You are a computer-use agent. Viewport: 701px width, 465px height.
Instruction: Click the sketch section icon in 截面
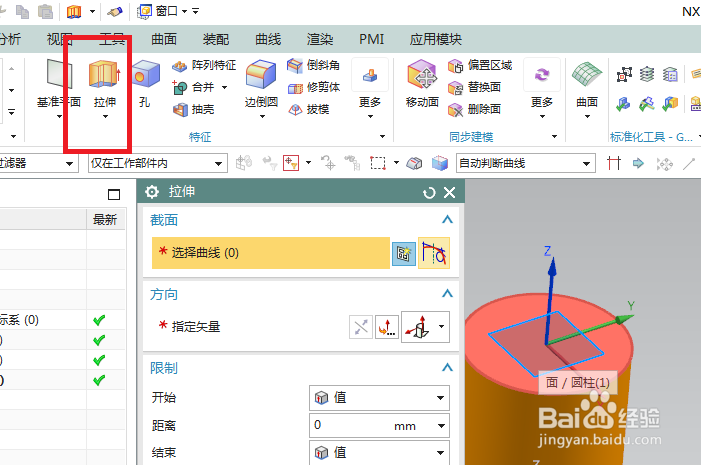(404, 254)
